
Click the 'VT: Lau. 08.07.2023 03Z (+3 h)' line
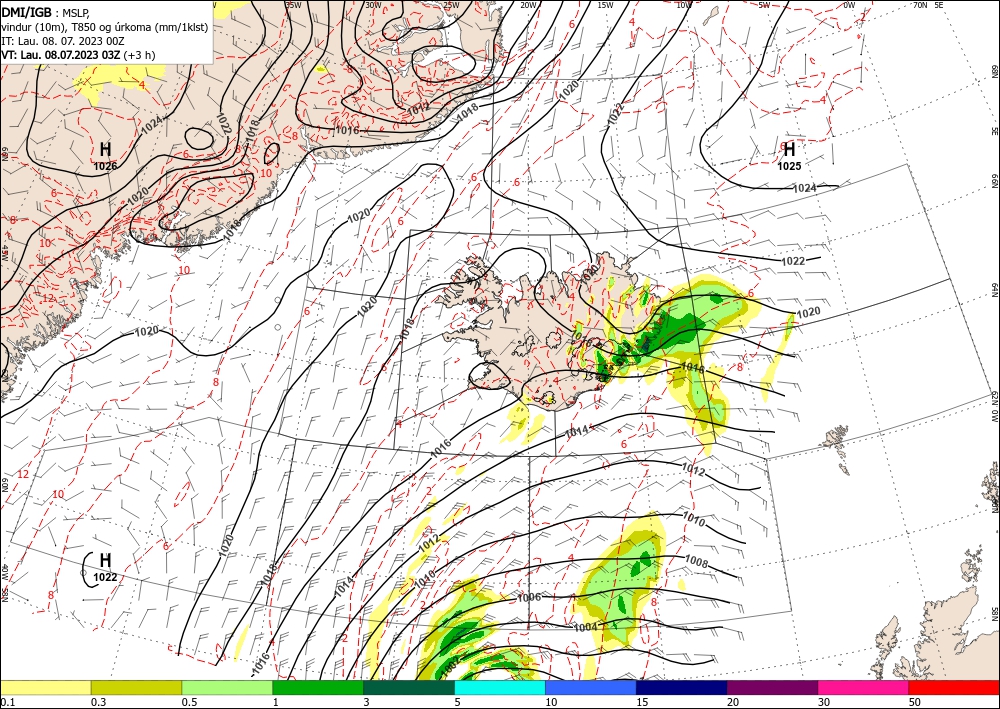(x=78, y=55)
